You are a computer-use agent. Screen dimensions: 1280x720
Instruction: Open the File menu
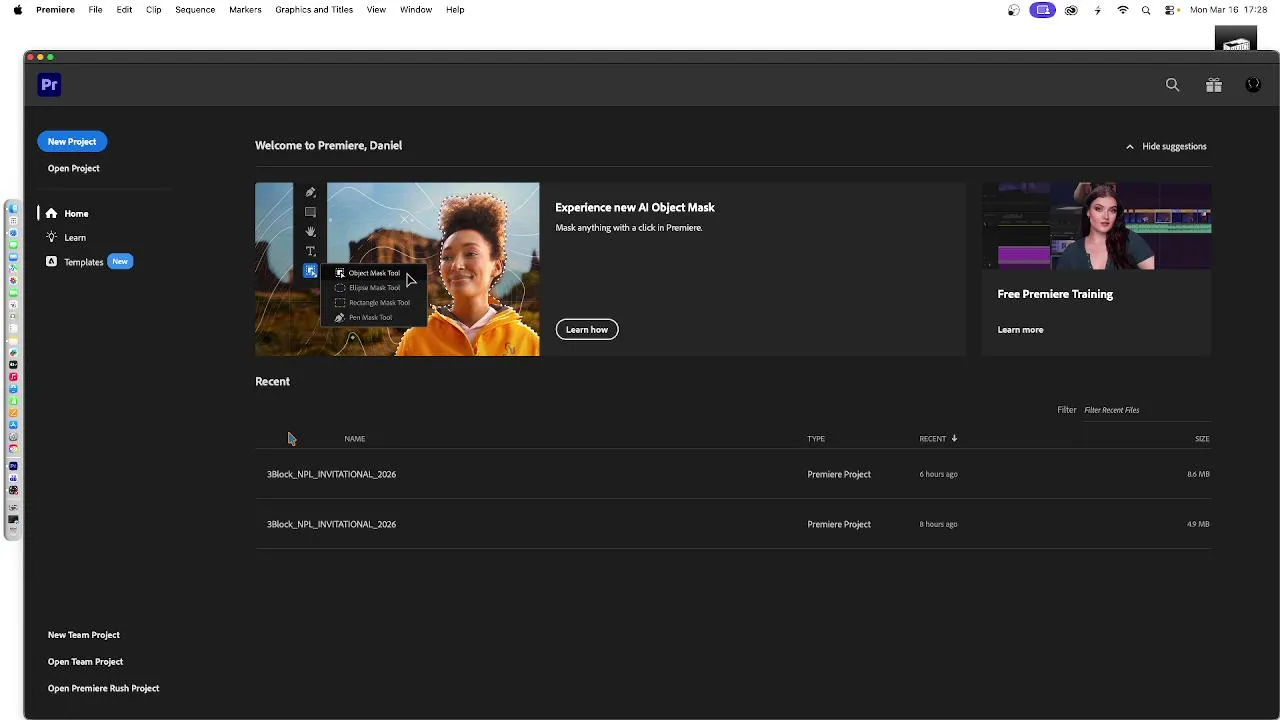pyautogui.click(x=95, y=9)
